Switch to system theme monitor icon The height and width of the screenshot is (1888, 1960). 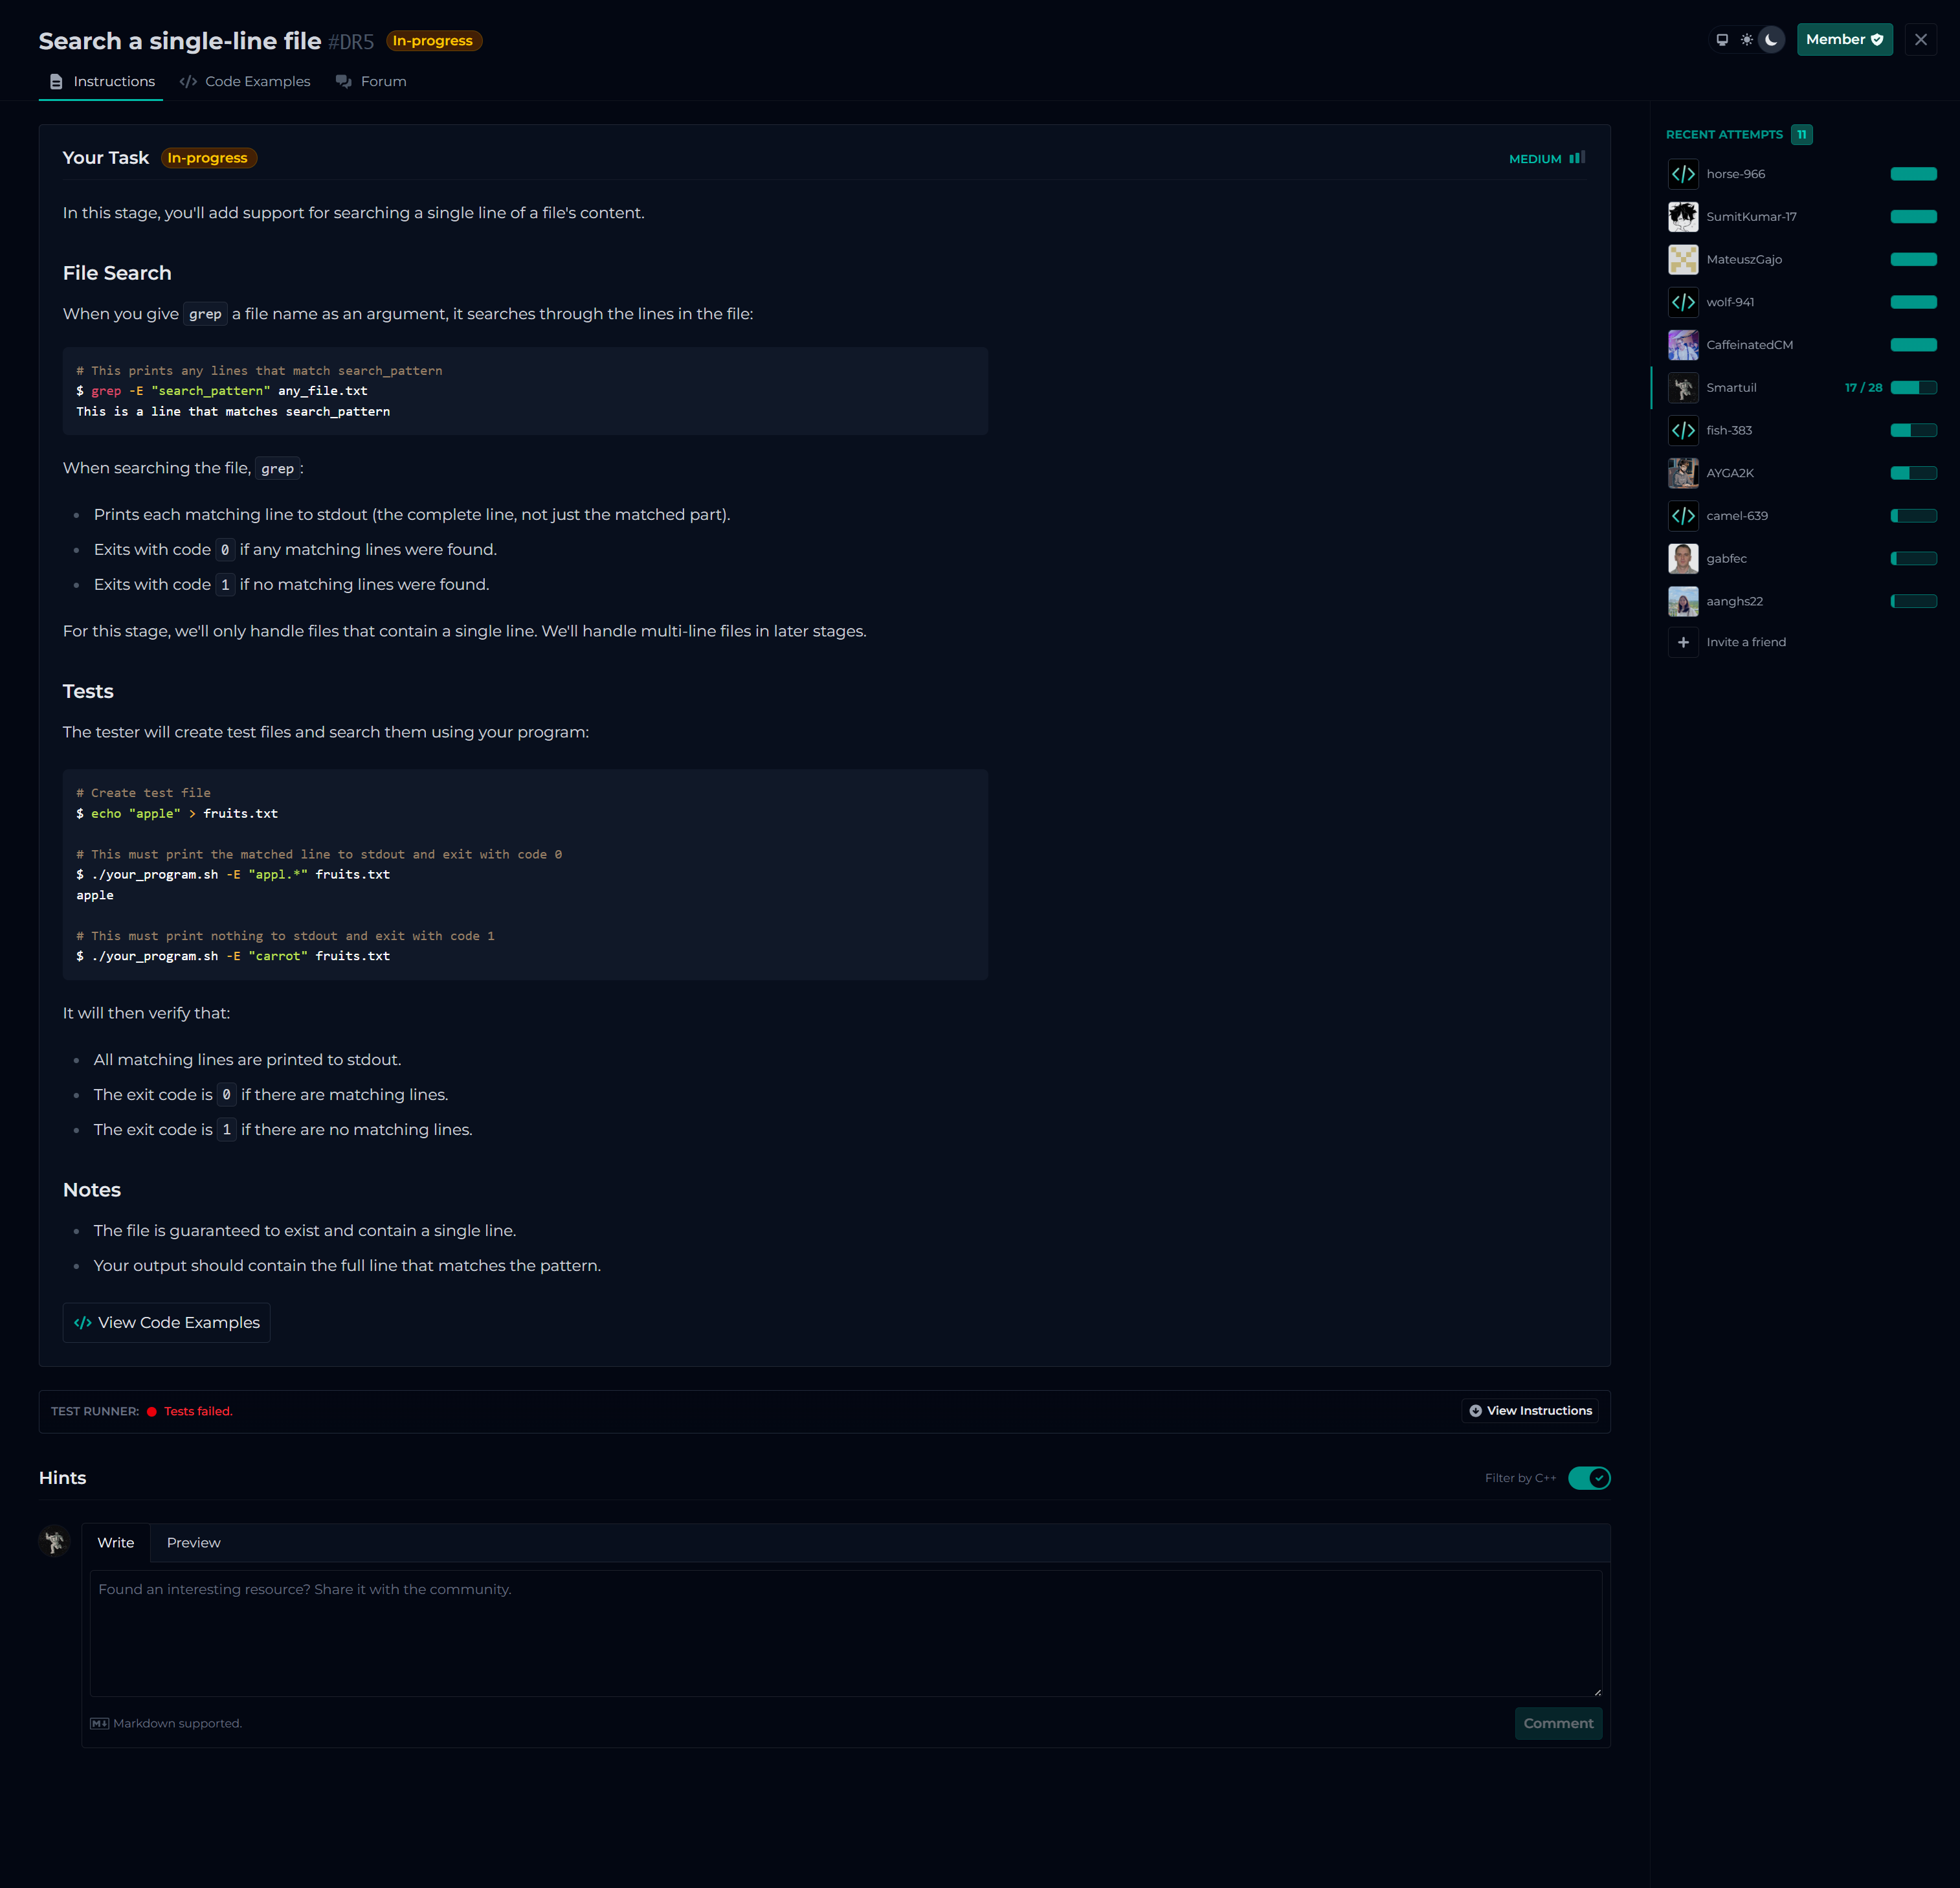tap(1722, 40)
